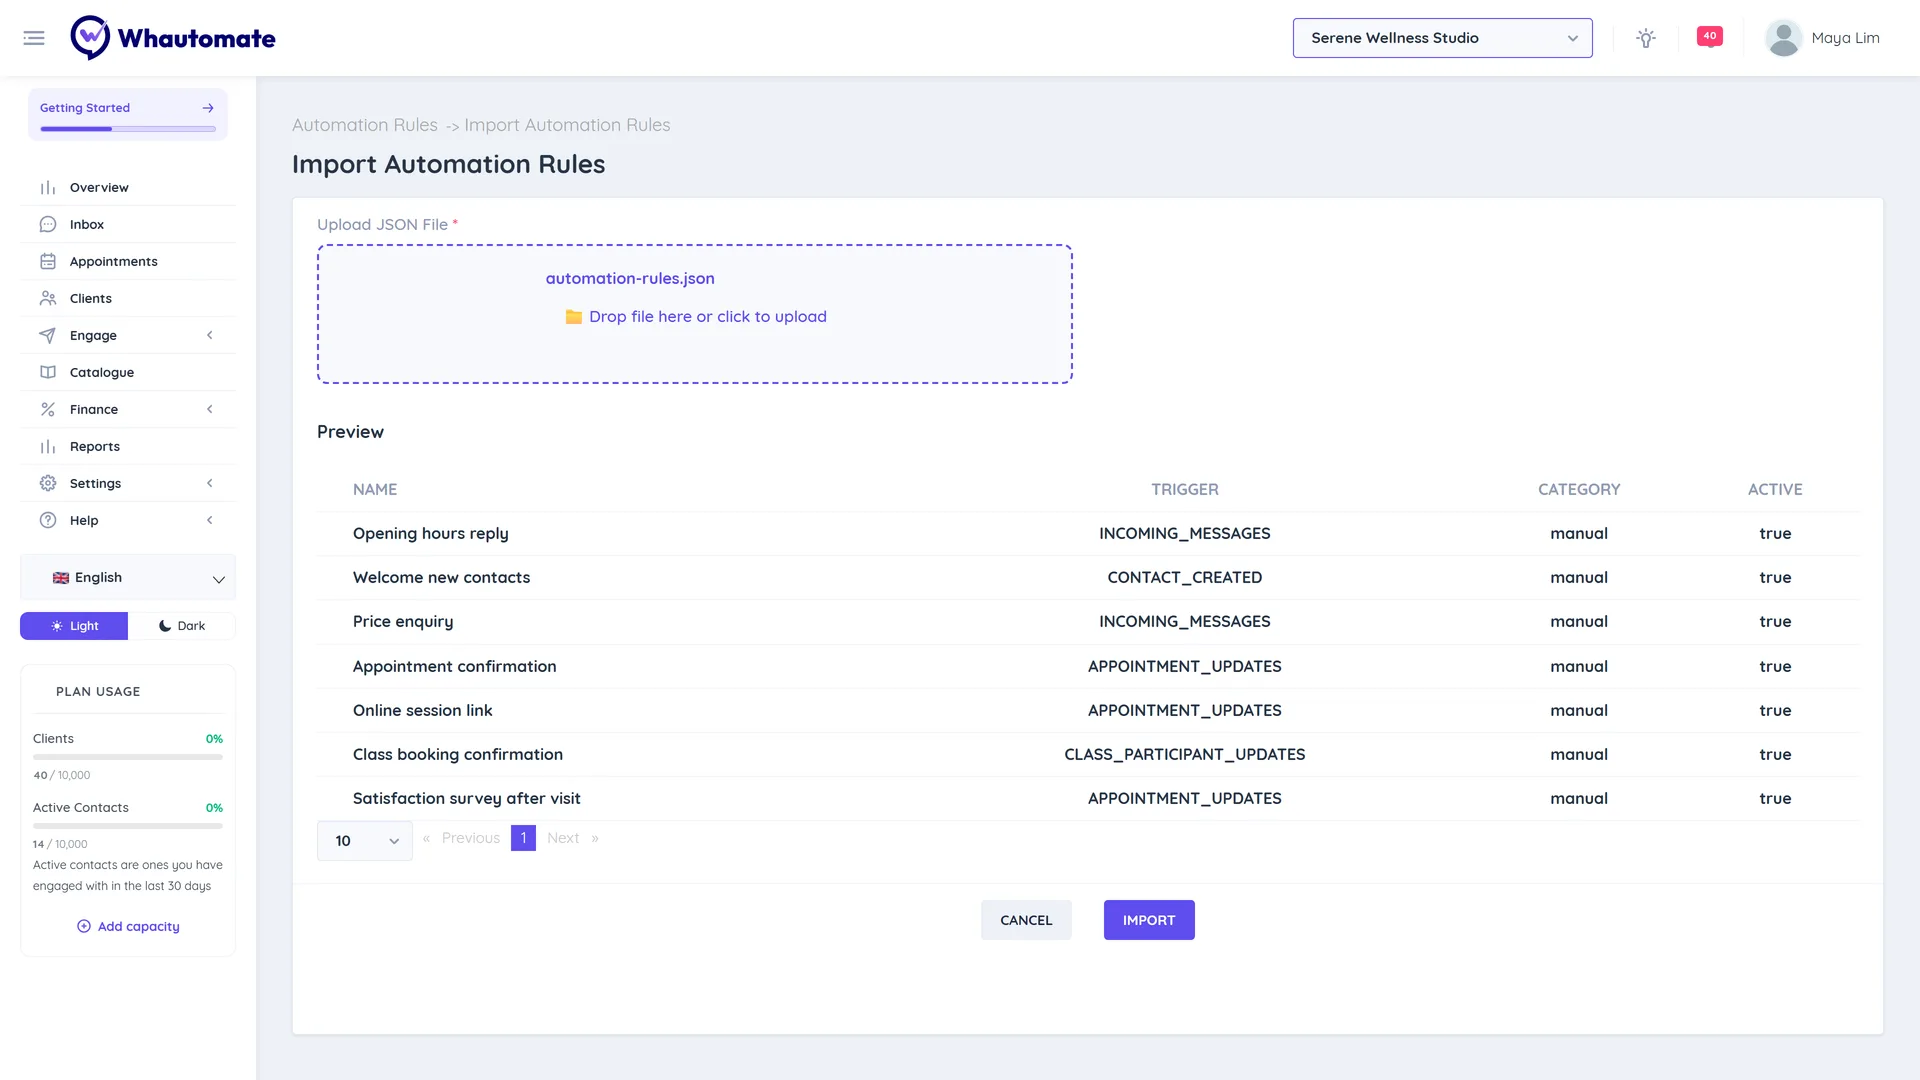Open the Getting Started arrow
This screenshot has height=1080, width=1920.
(208, 108)
